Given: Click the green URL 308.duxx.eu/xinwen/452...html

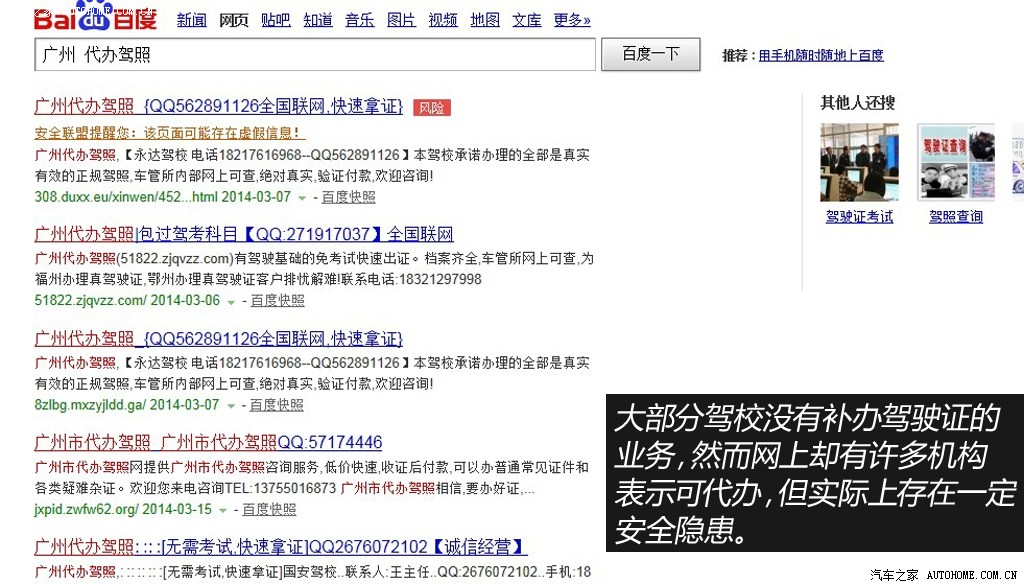Looking at the screenshot, I should (x=126, y=197).
